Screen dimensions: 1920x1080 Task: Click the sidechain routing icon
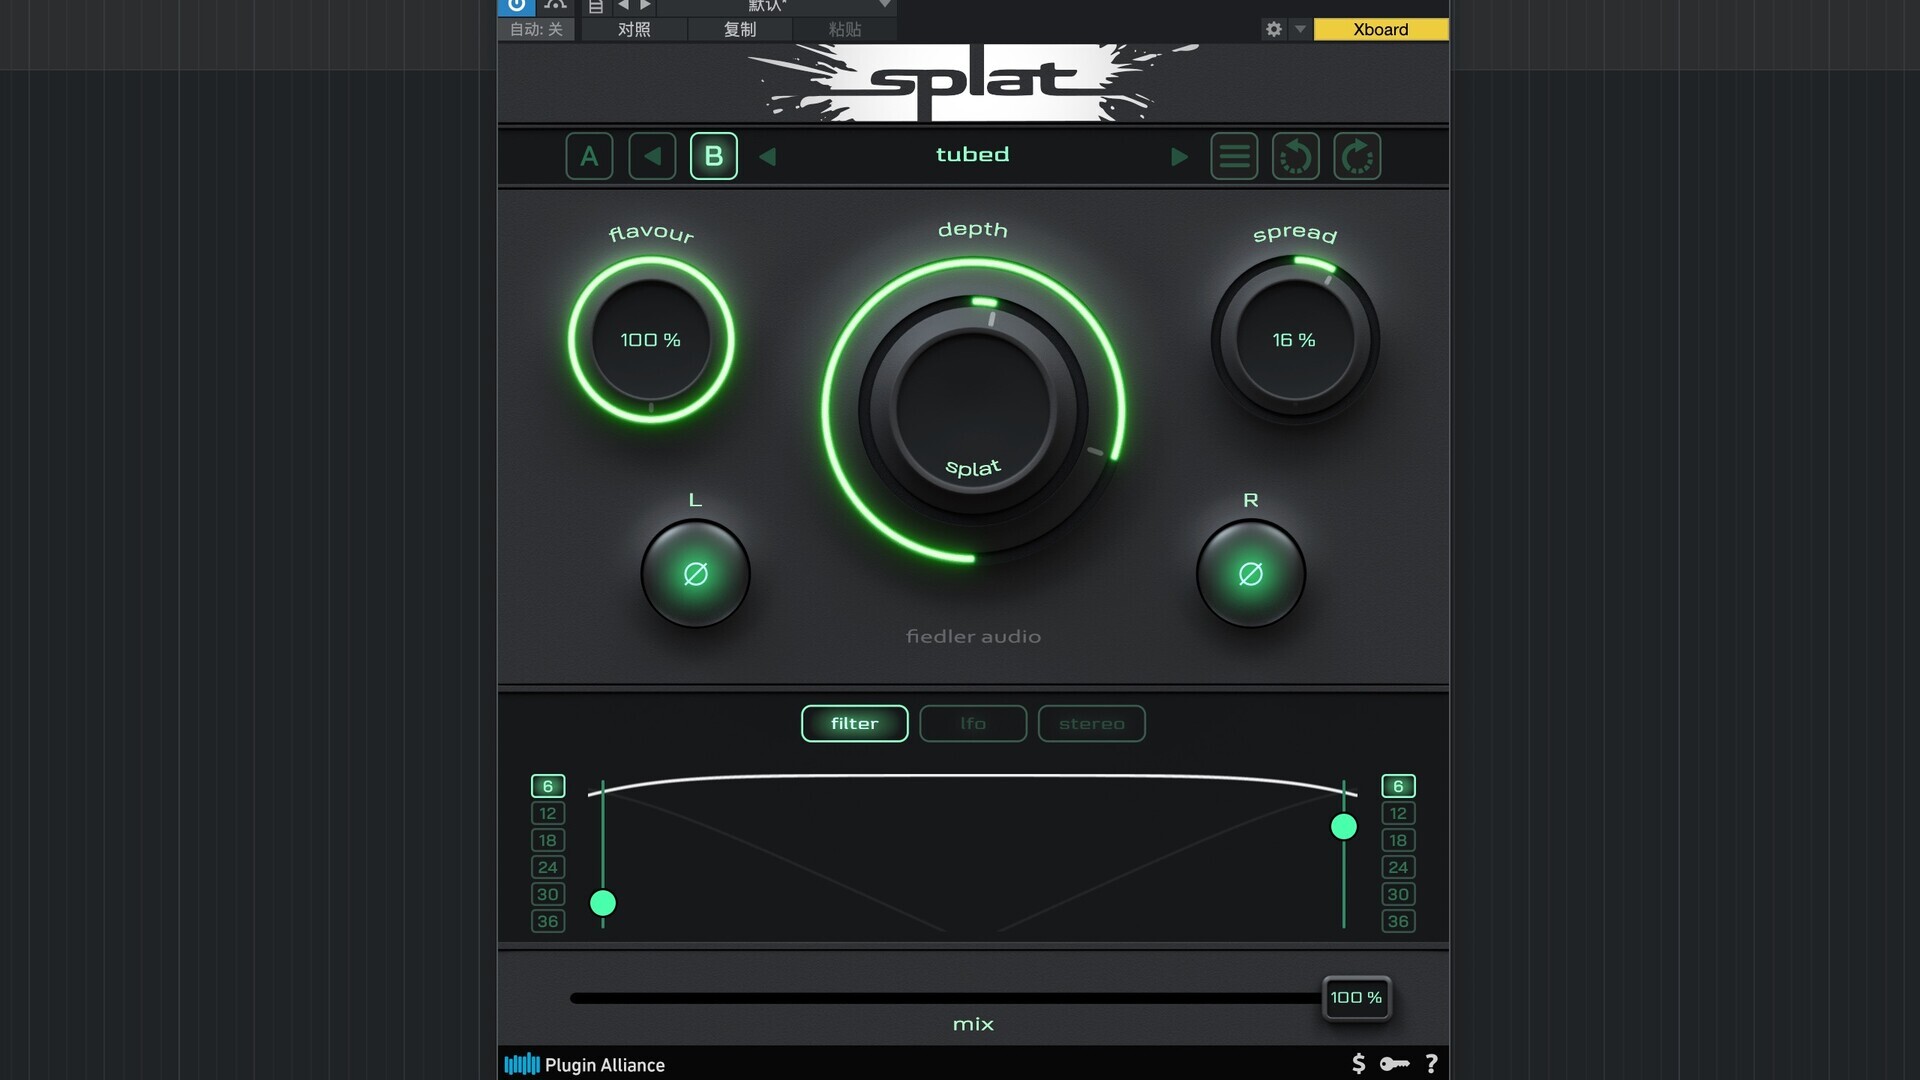click(x=555, y=6)
